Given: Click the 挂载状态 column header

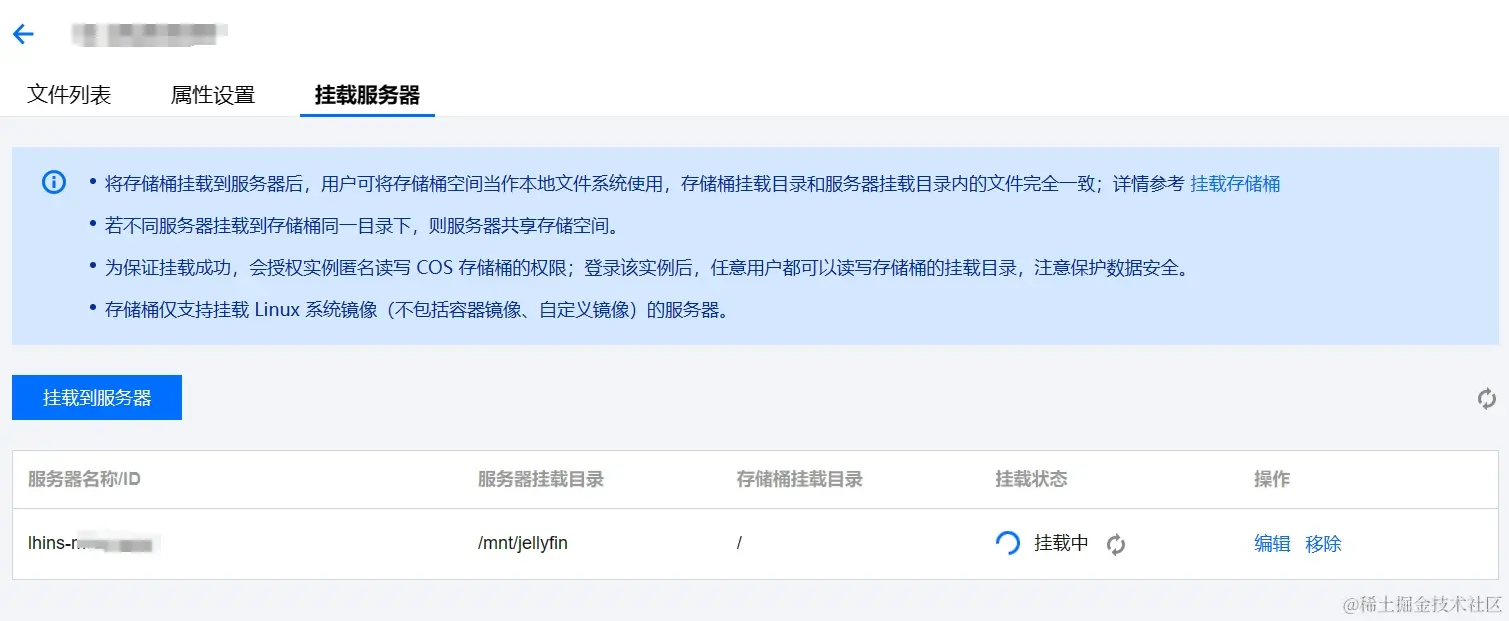Looking at the screenshot, I should tap(1030, 480).
